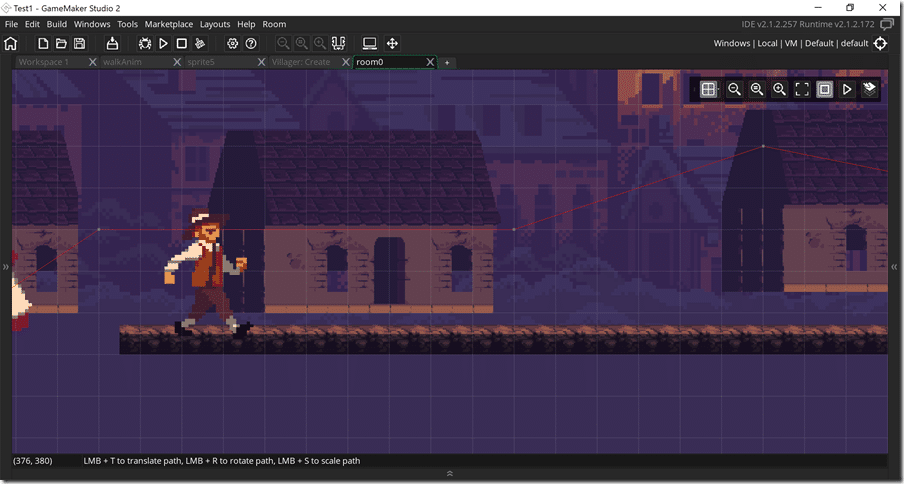Open the Layouts menu
Screen dimensions: 904x484
(x=214, y=24)
